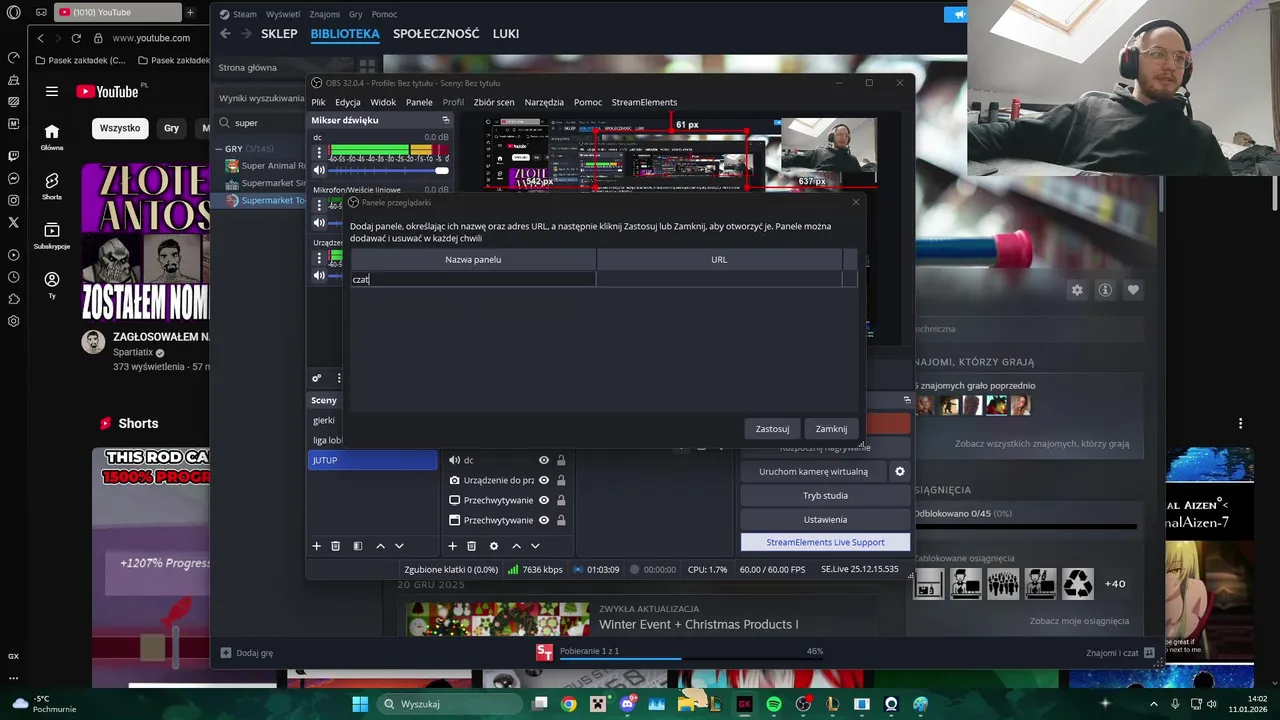The image size is (1280, 720).
Task: Click StreamElements Live Support button
Action: coord(825,542)
